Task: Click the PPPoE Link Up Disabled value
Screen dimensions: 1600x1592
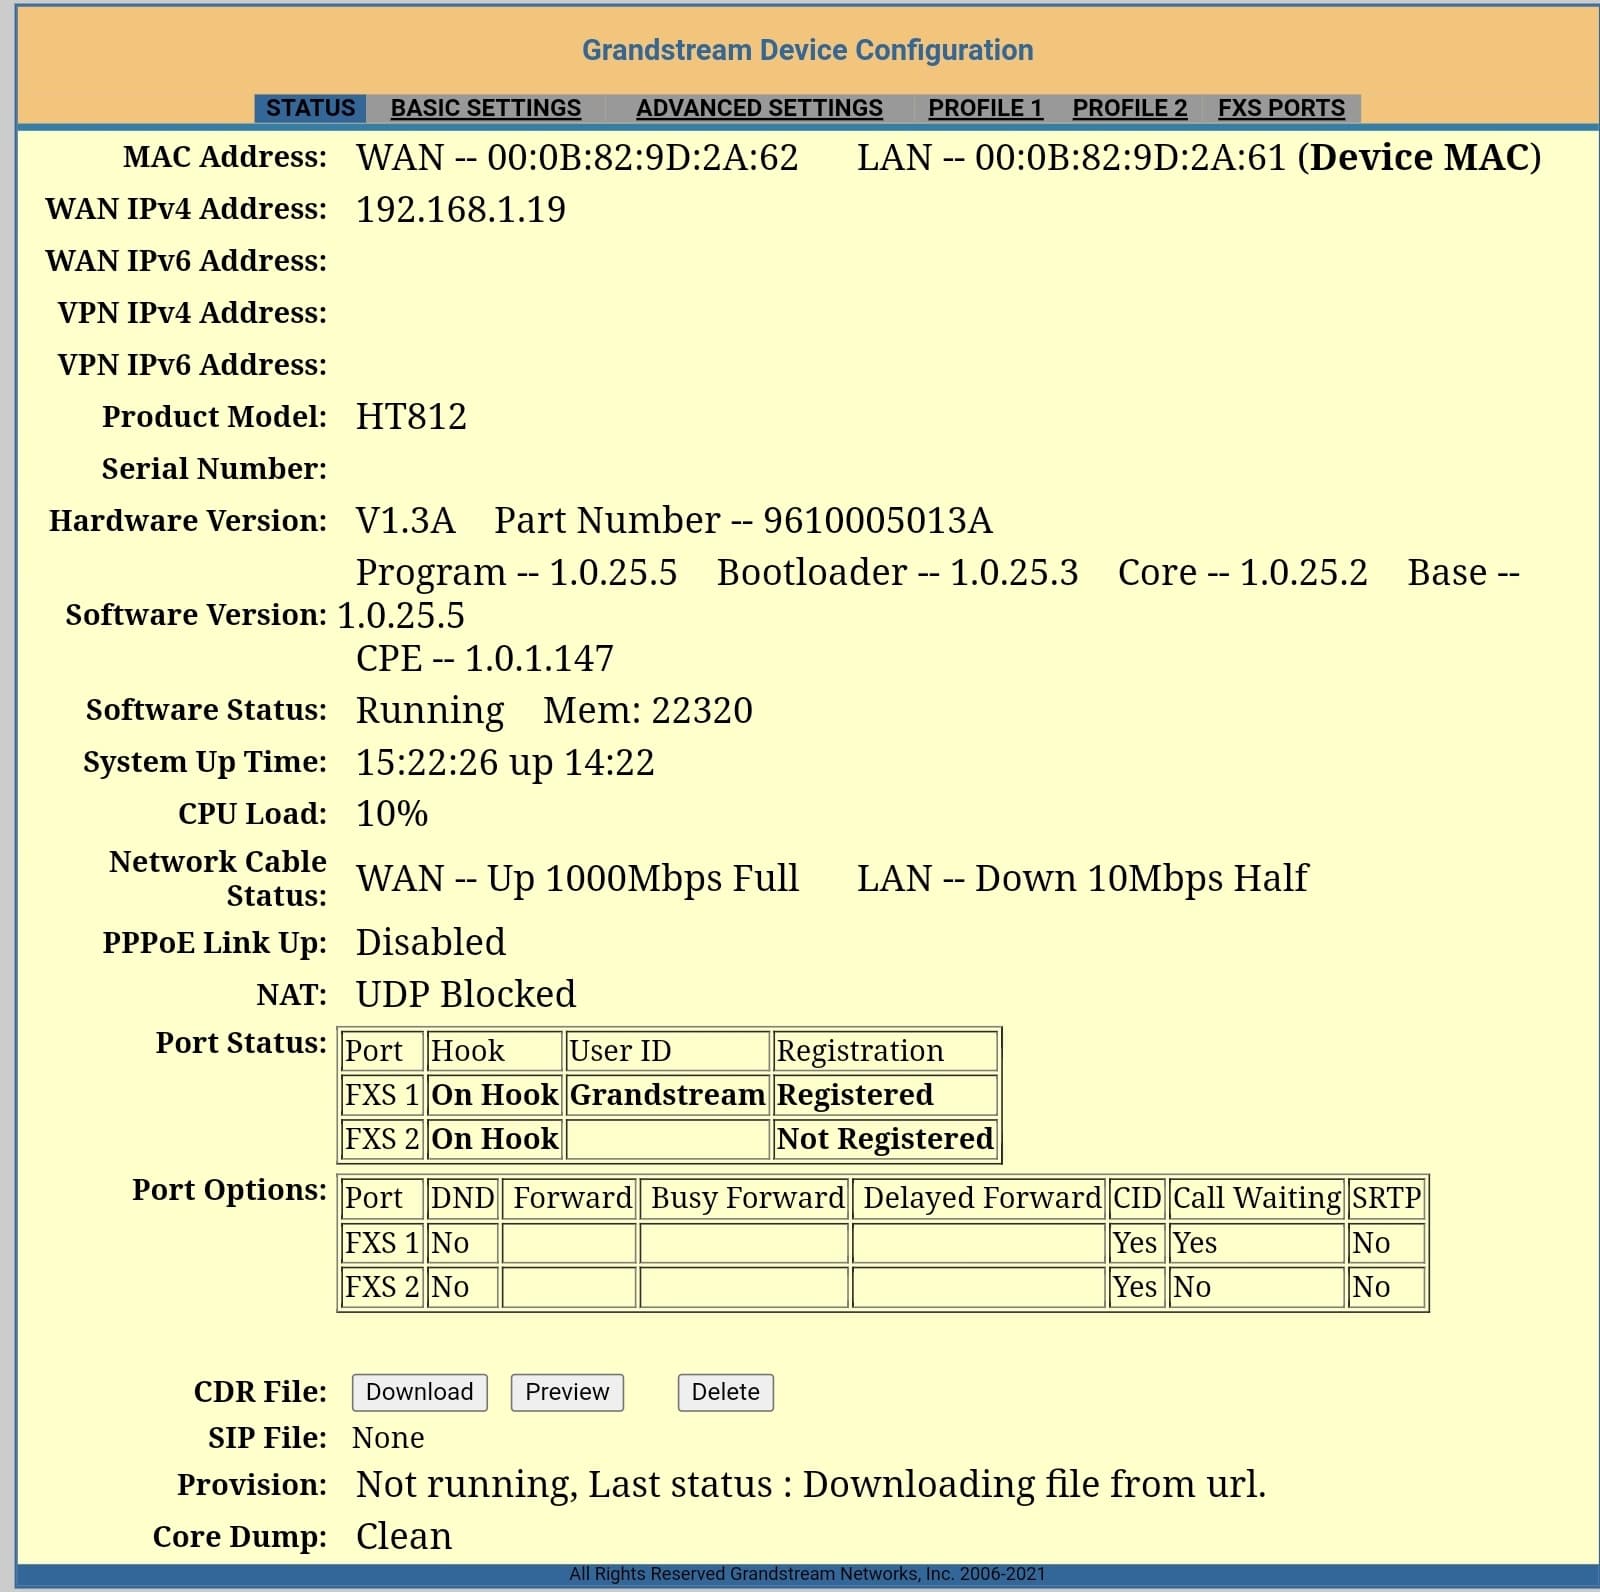Action: [431, 943]
